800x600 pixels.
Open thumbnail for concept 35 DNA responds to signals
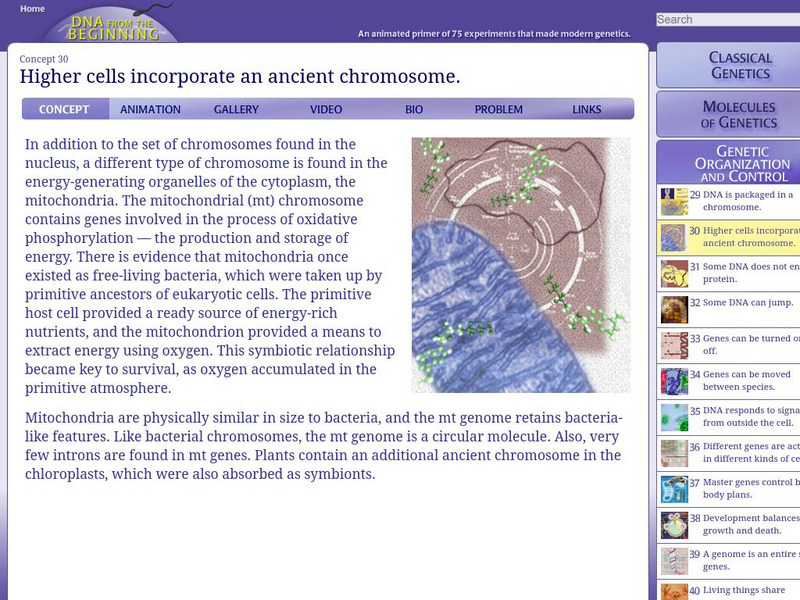(x=674, y=417)
